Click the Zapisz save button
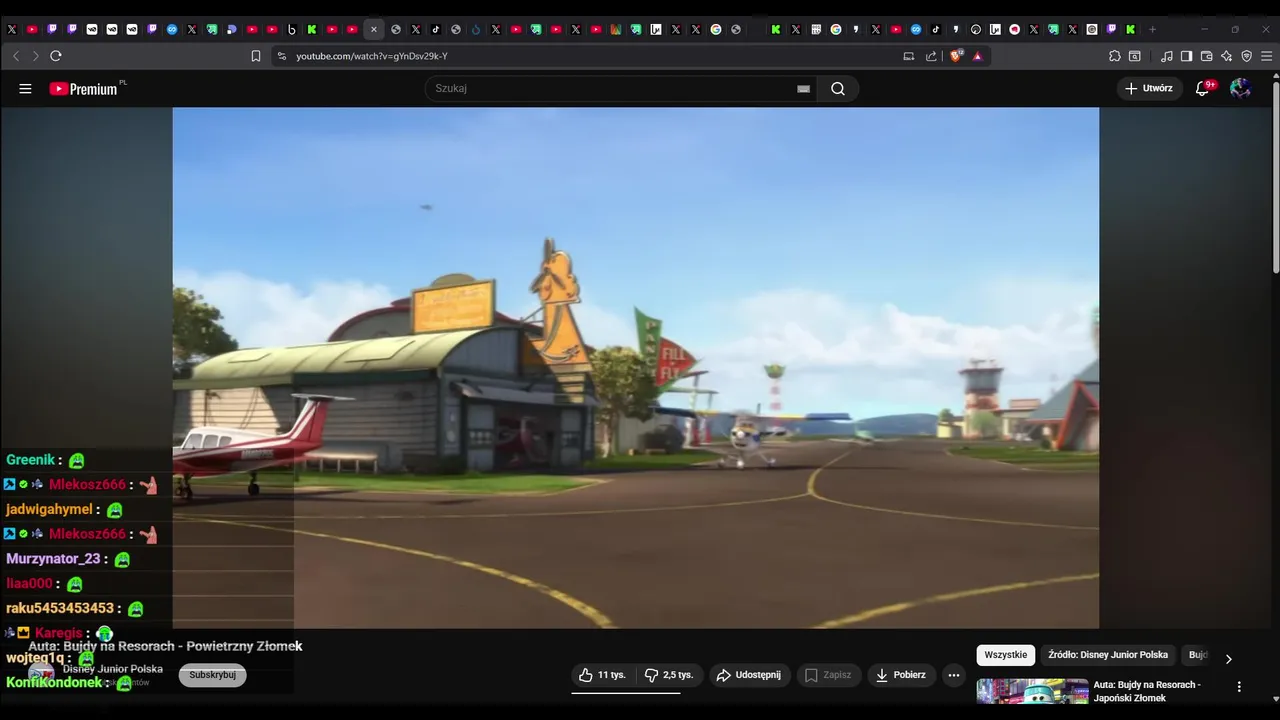 [828, 675]
